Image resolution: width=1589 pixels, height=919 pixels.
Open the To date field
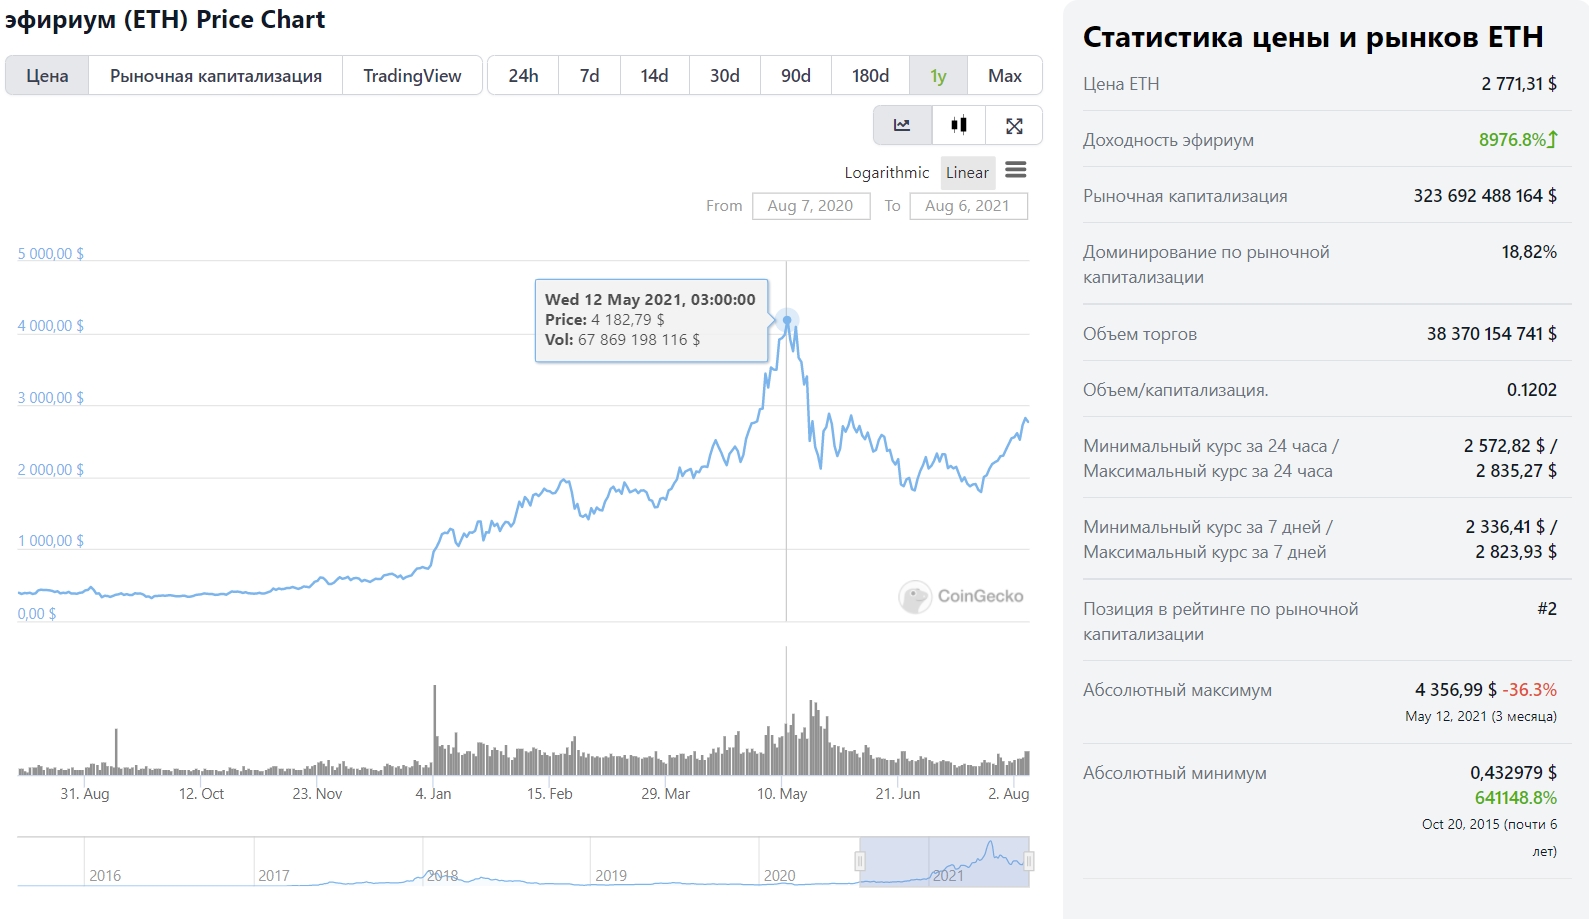point(967,206)
